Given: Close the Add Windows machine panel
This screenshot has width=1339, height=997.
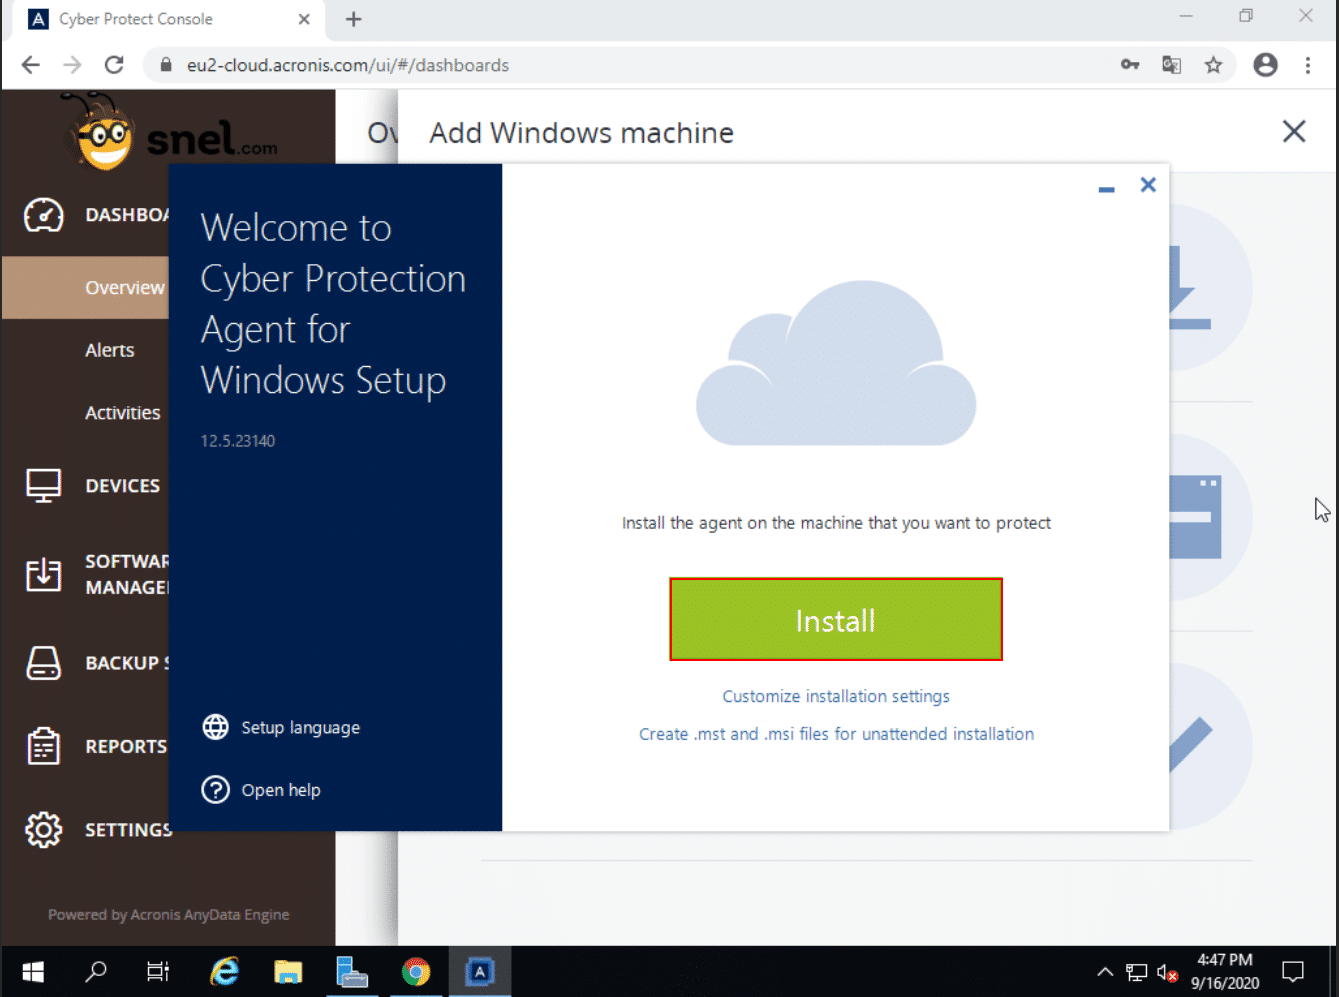Looking at the screenshot, I should tap(1293, 132).
